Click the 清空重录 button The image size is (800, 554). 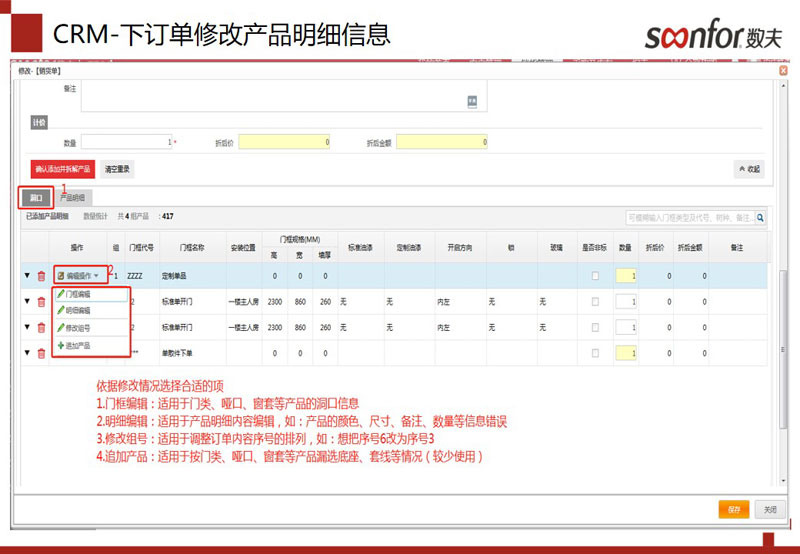[x=118, y=169]
